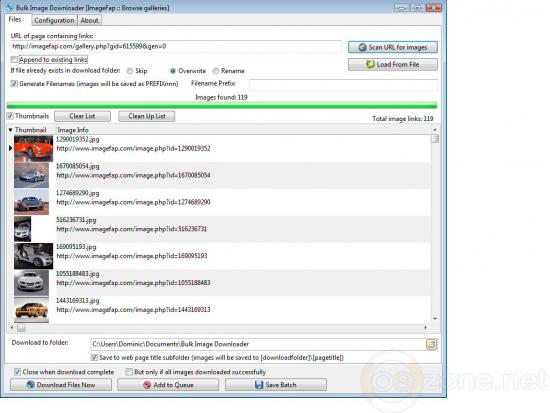Enable Append to existing links checkbox
550x413 pixels.
click(x=14, y=60)
